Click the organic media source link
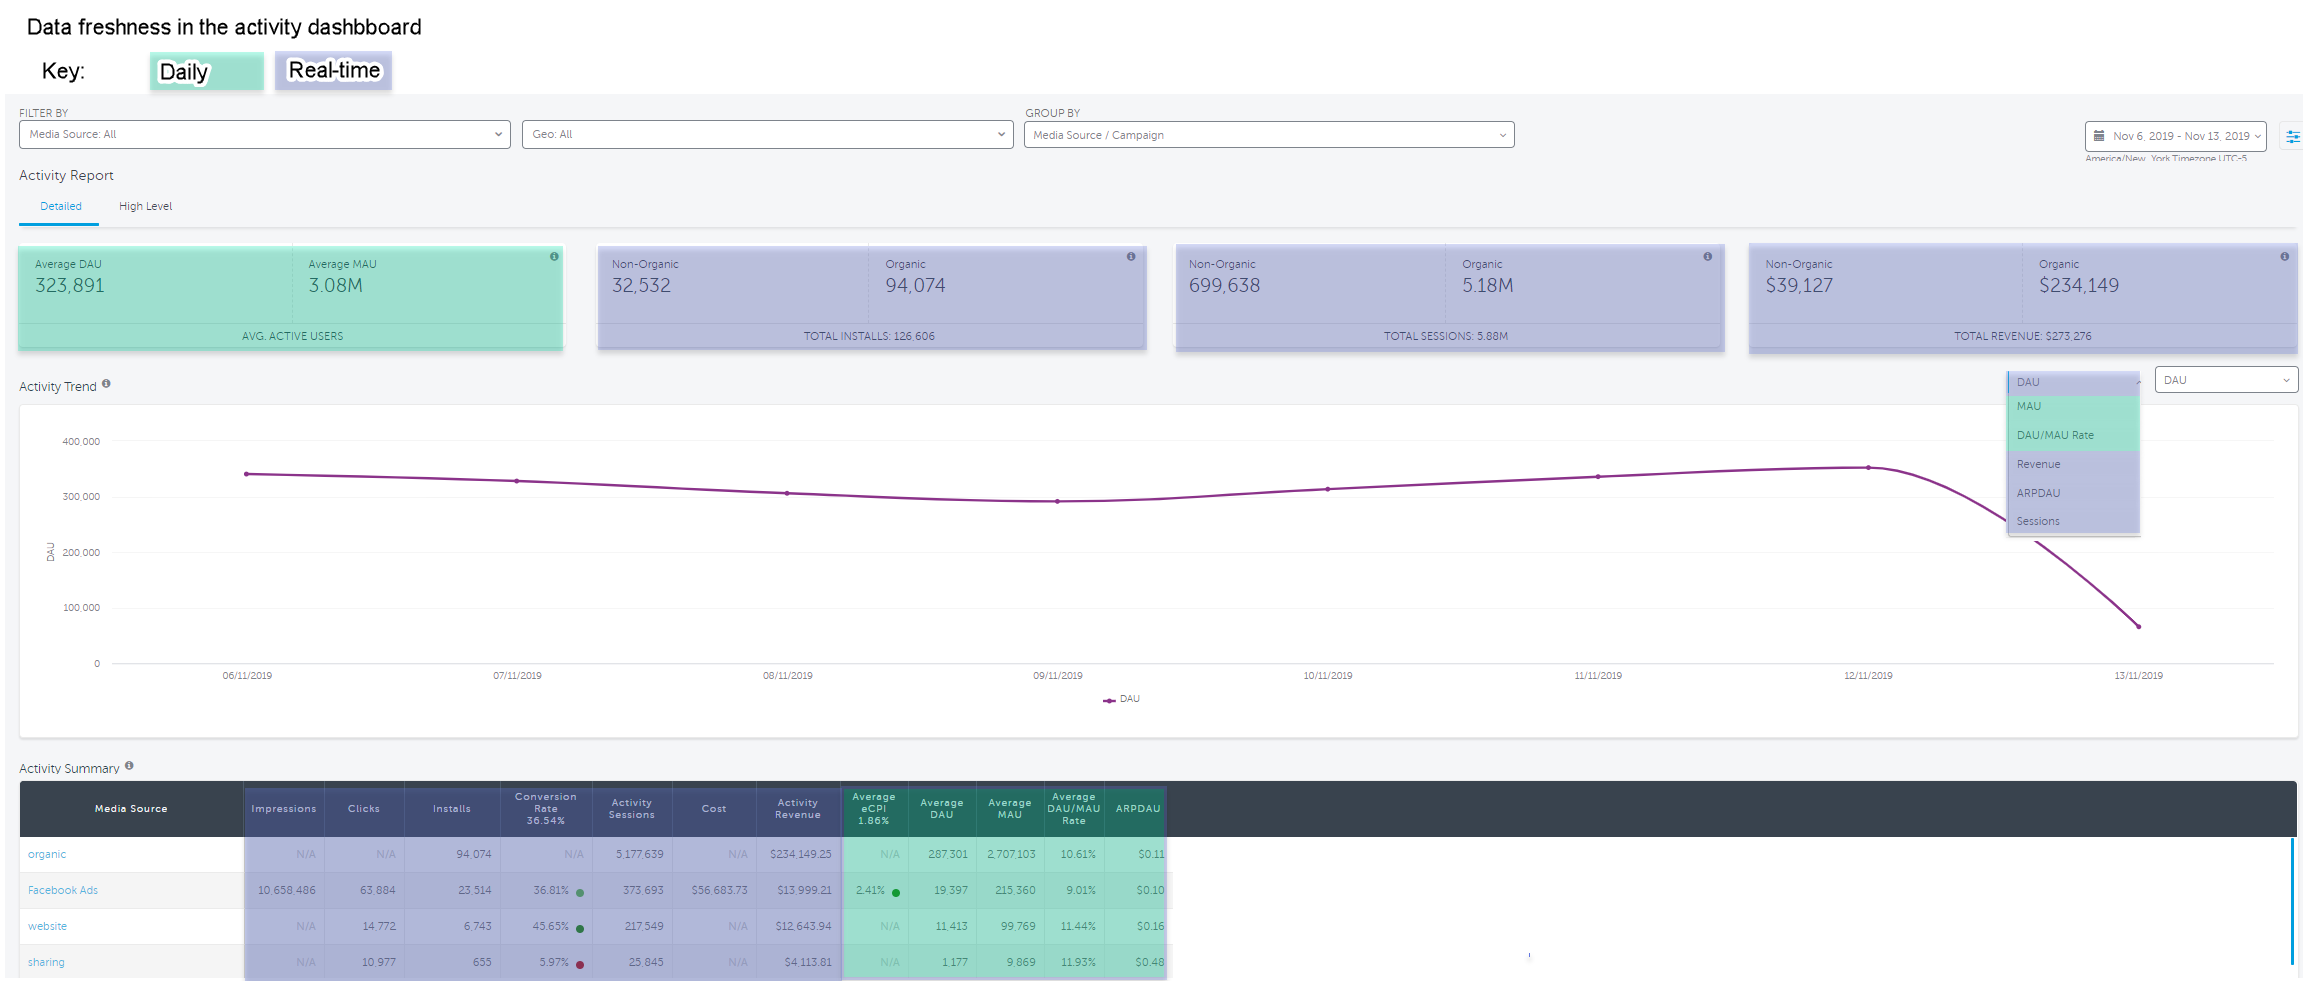The width and height of the screenshot is (2303, 981). pos(47,854)
